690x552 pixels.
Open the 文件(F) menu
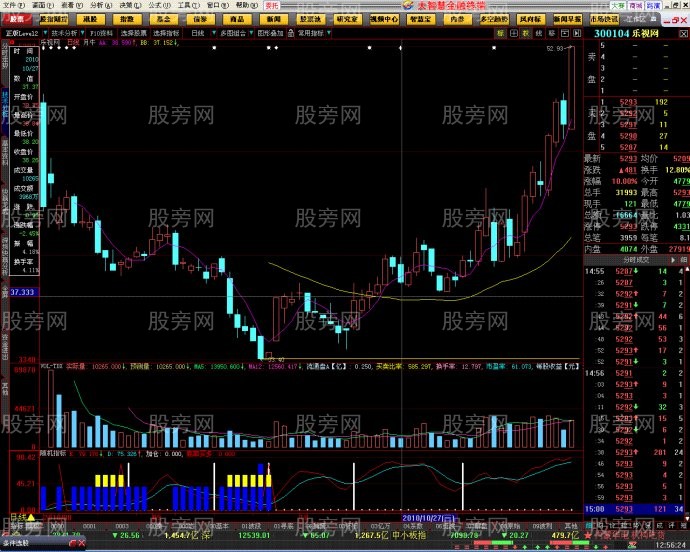click(x=15, y=5)
